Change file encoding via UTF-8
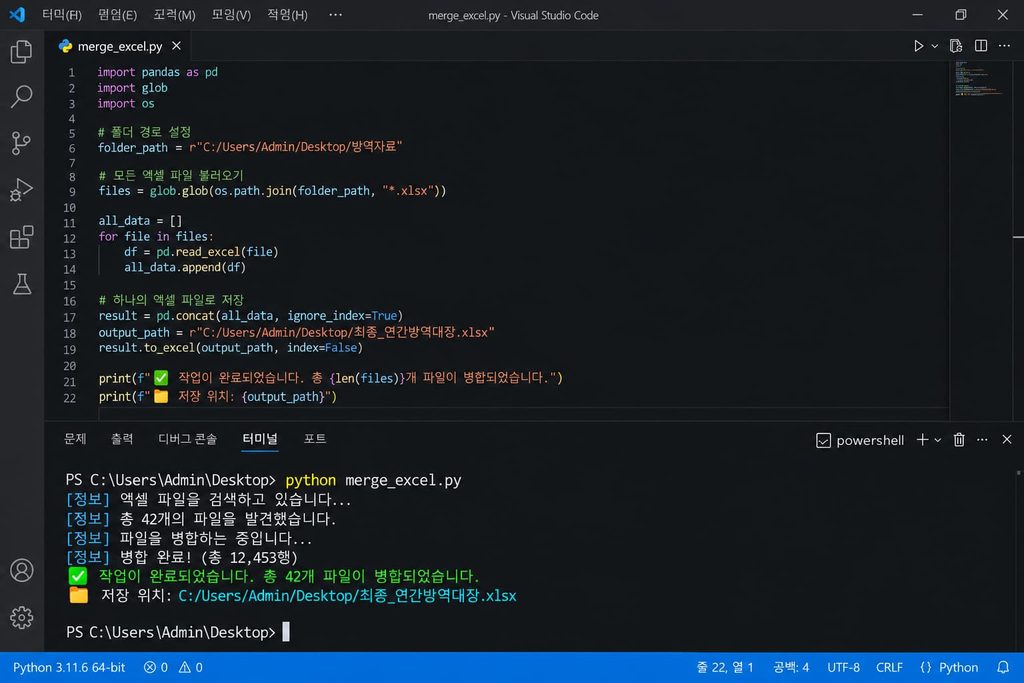This screenshot has height=683, width=1024. [x=843, y=667]
